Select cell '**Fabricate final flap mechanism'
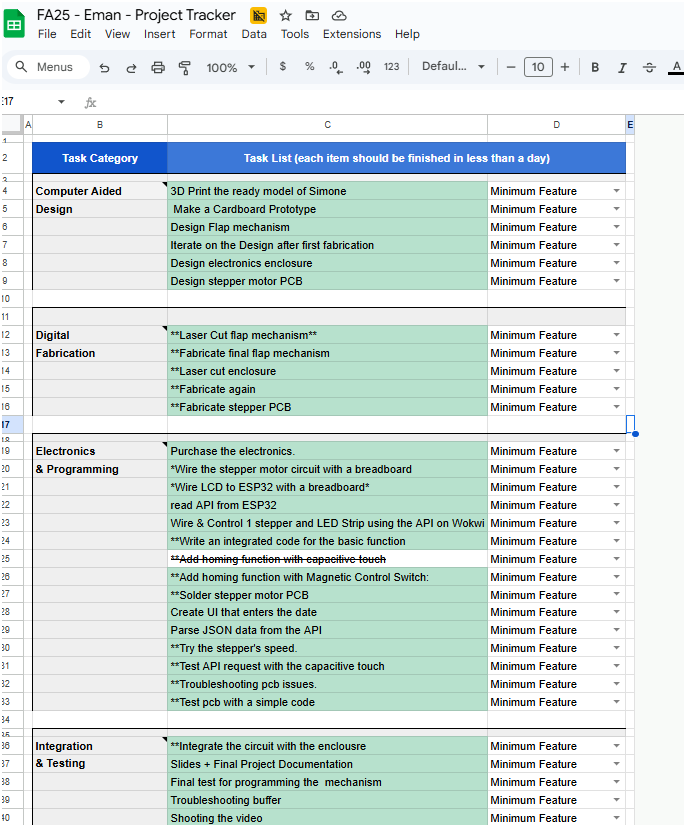686x827 pixels. coord(327,353)
